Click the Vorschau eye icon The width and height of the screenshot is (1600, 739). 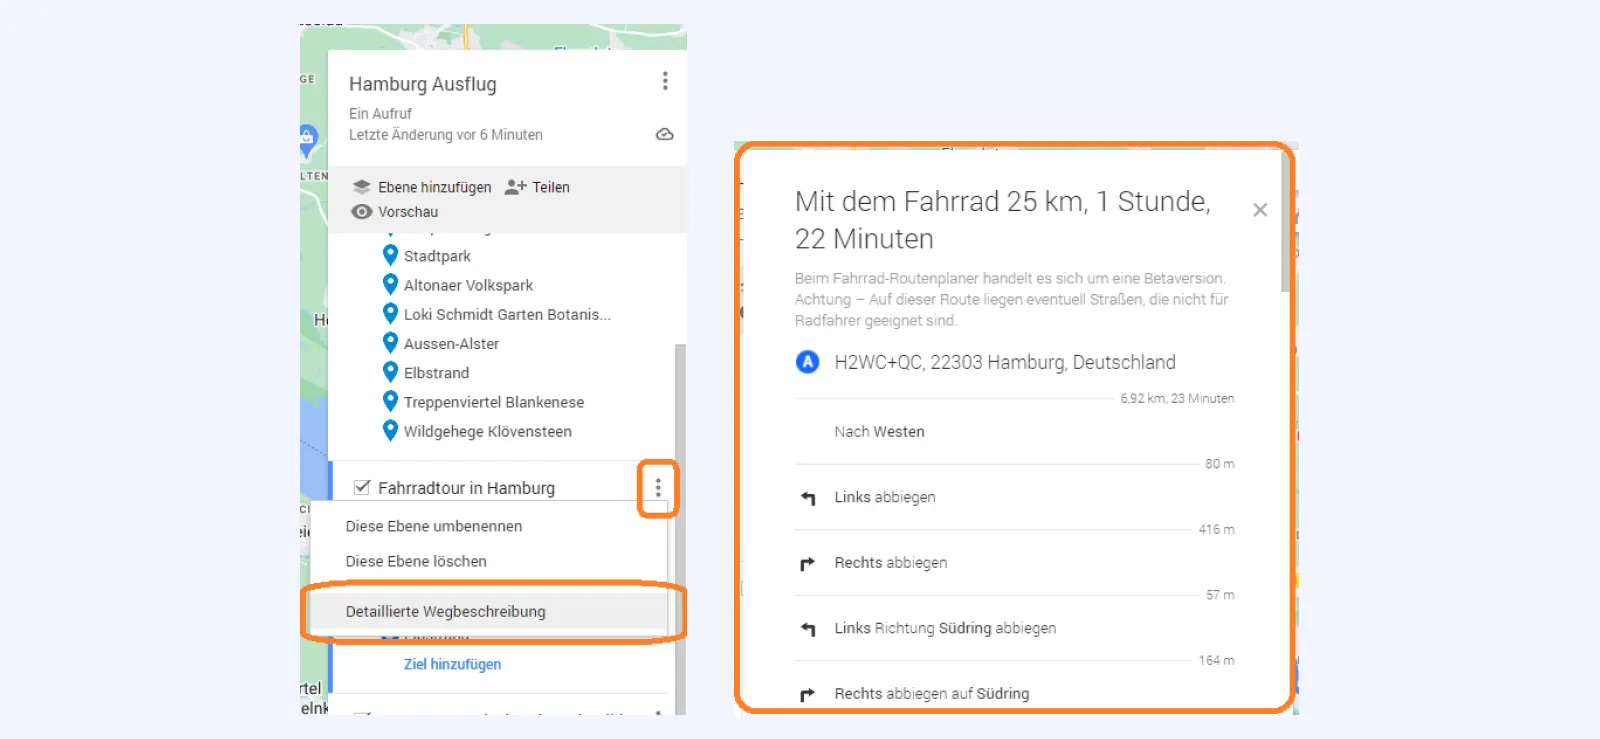(362, 212)
